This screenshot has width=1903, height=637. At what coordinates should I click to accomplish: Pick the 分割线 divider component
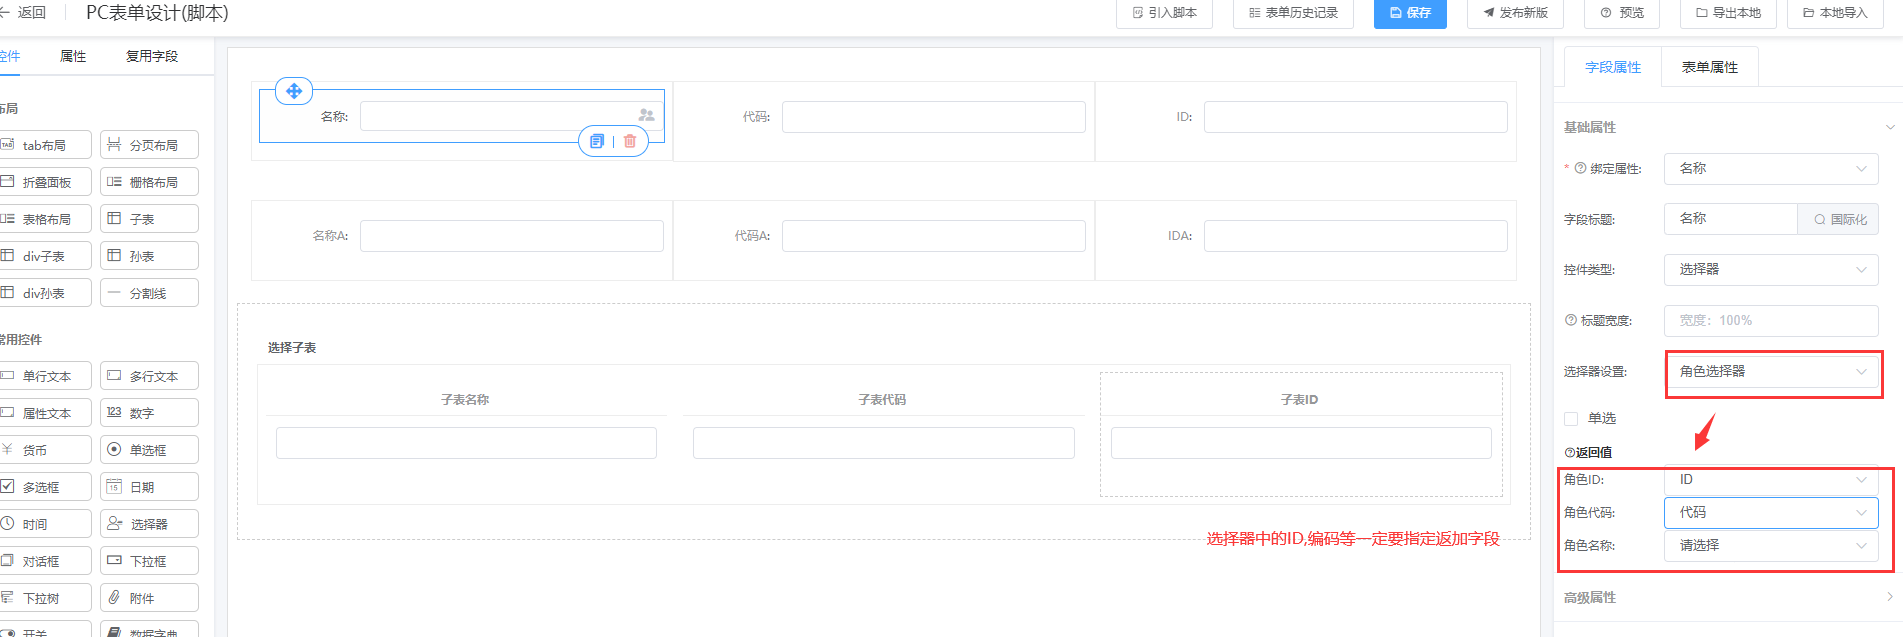(149, 293)
